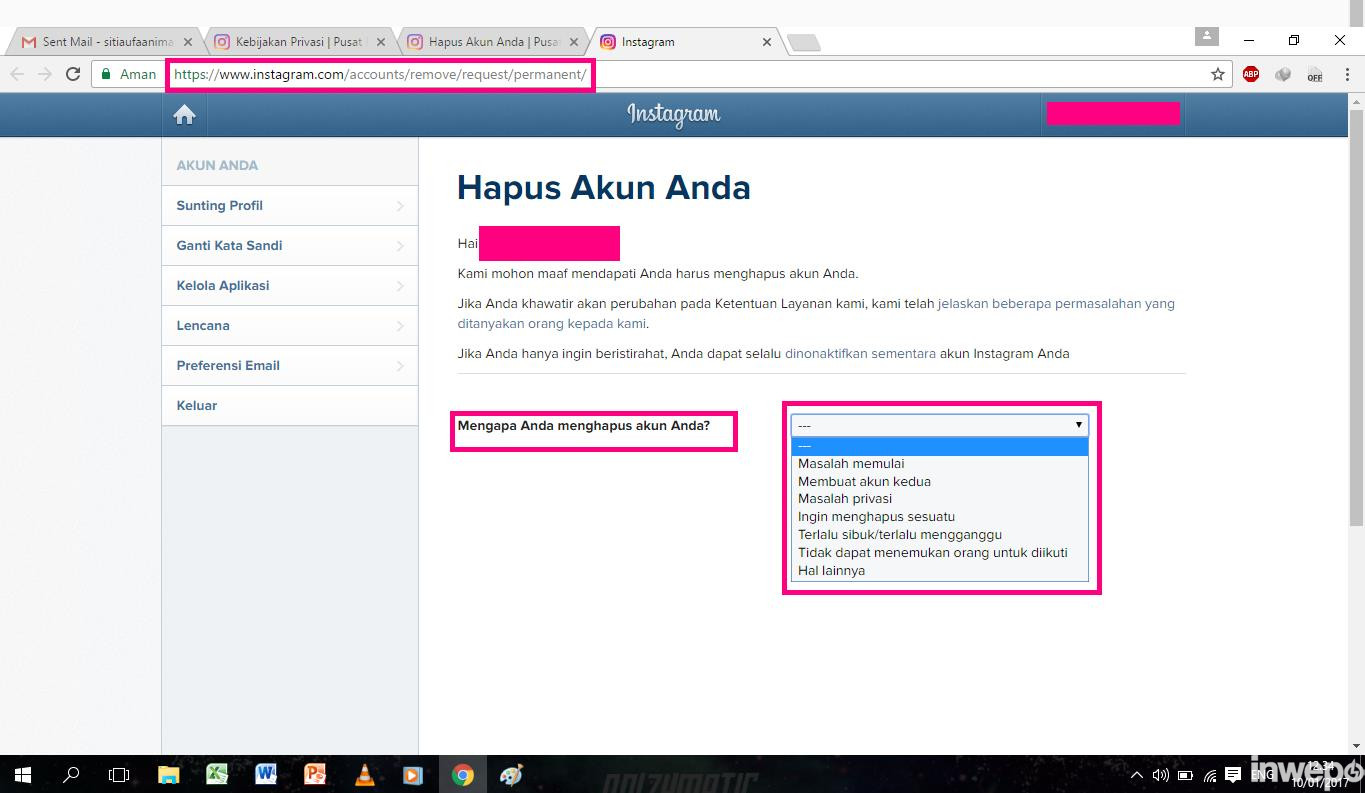The width and height of the screenshot is (1365, 793).
Task: Follow the 'jelaskan beberapa permasalahan' link
Action: 1056,303
